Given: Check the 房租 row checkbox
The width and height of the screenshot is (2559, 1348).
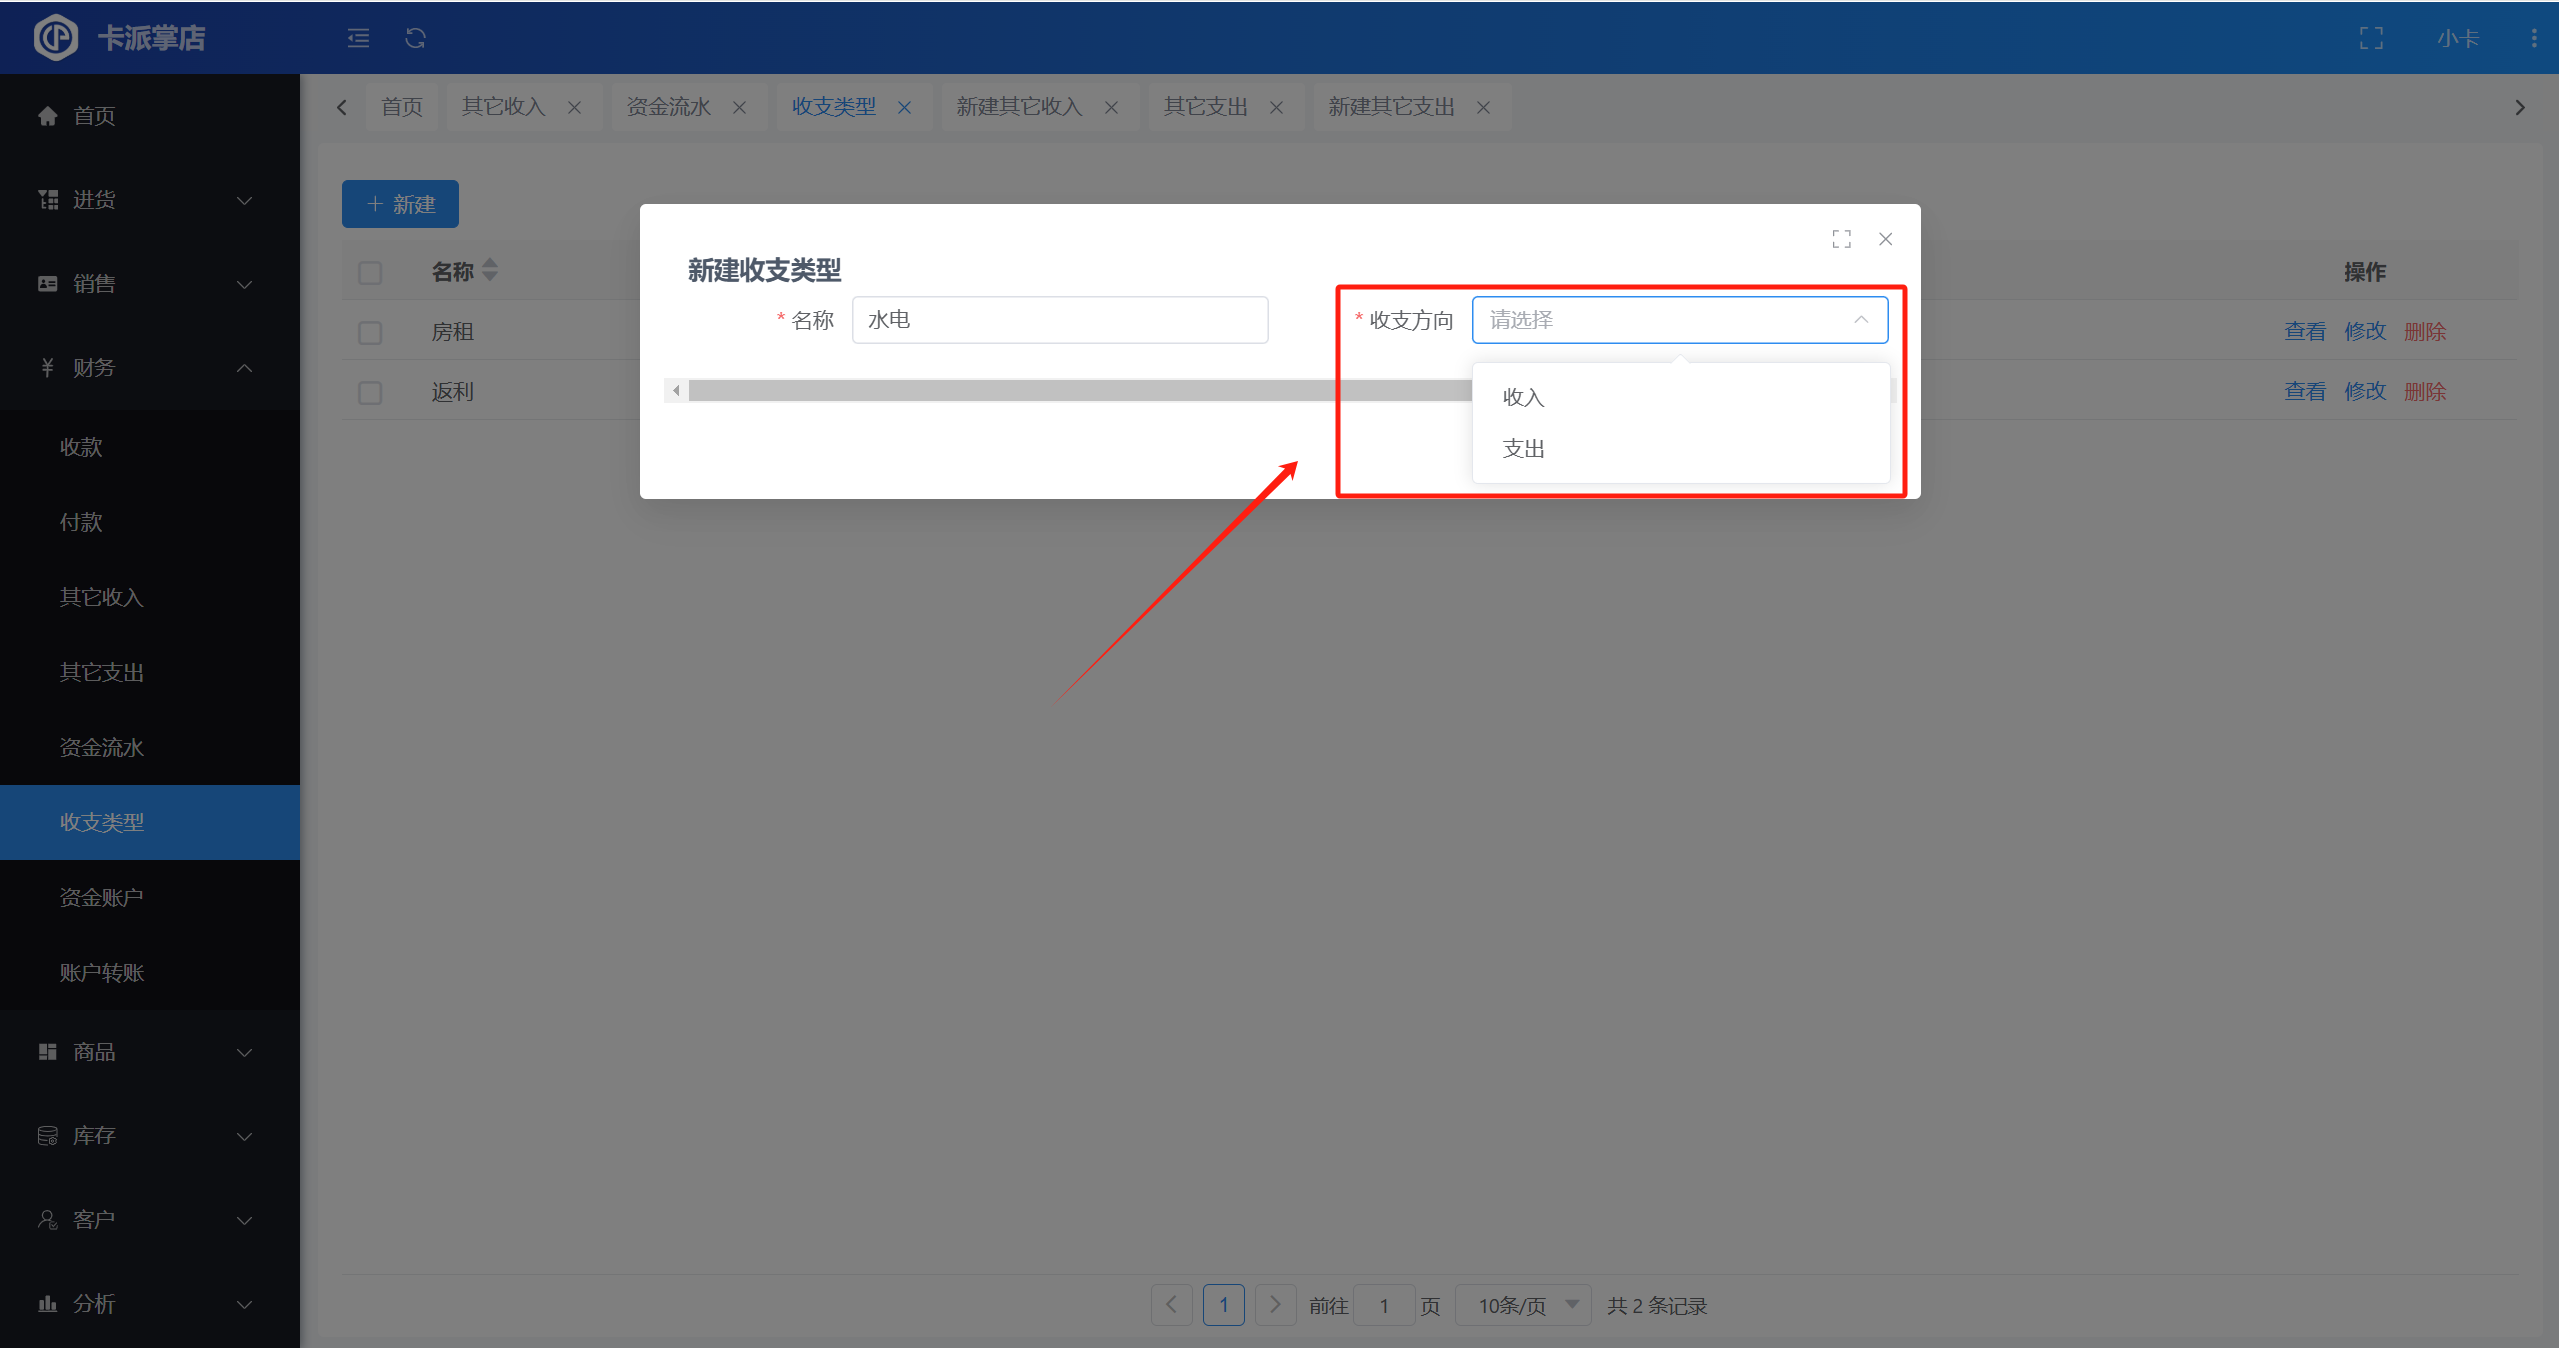Looking at the screenshot, I should click(370, 332).
